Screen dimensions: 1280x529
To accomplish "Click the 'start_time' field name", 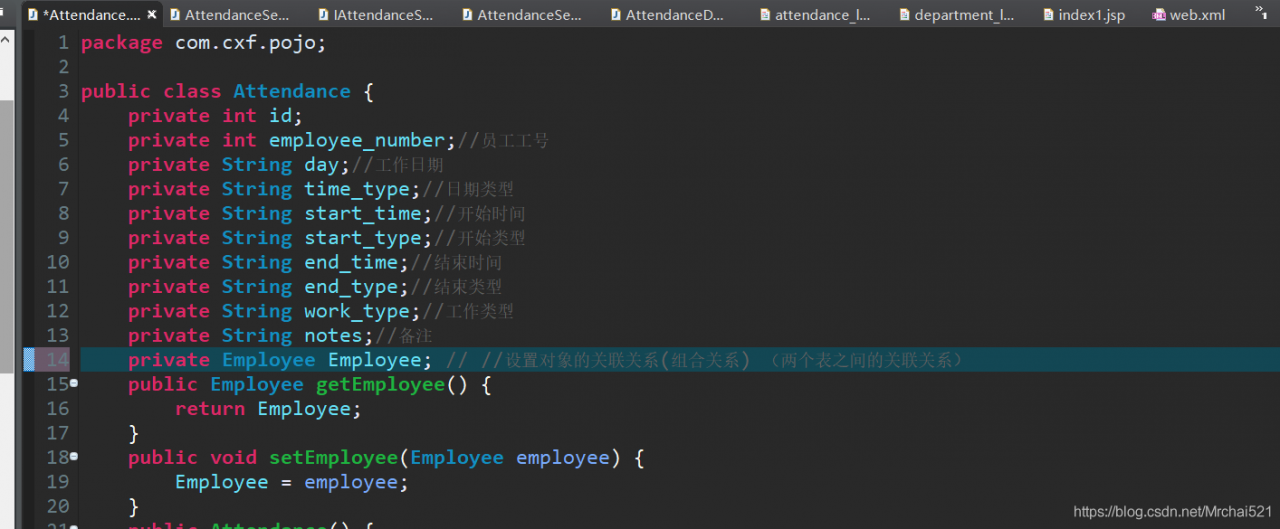I will (363, 214).
